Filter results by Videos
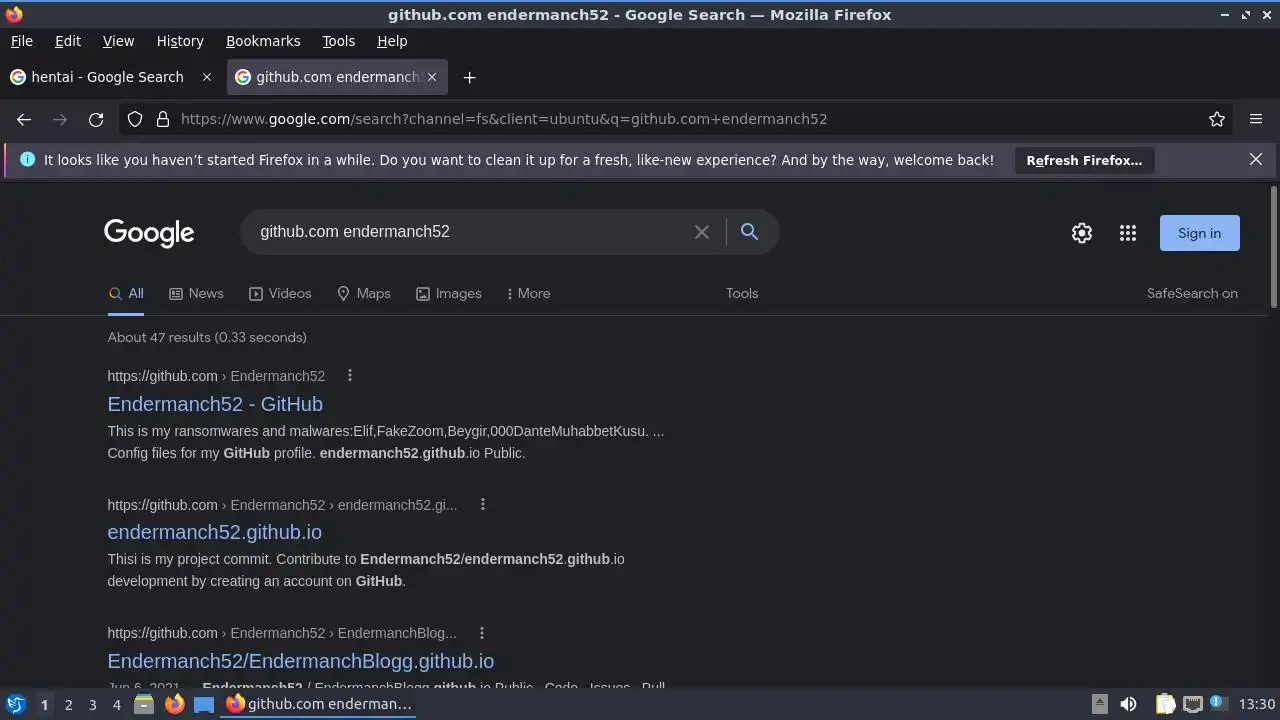Image resolution: width=1280 pixels, height=720 pixels. pyautogui.click(x=280, y=293)
